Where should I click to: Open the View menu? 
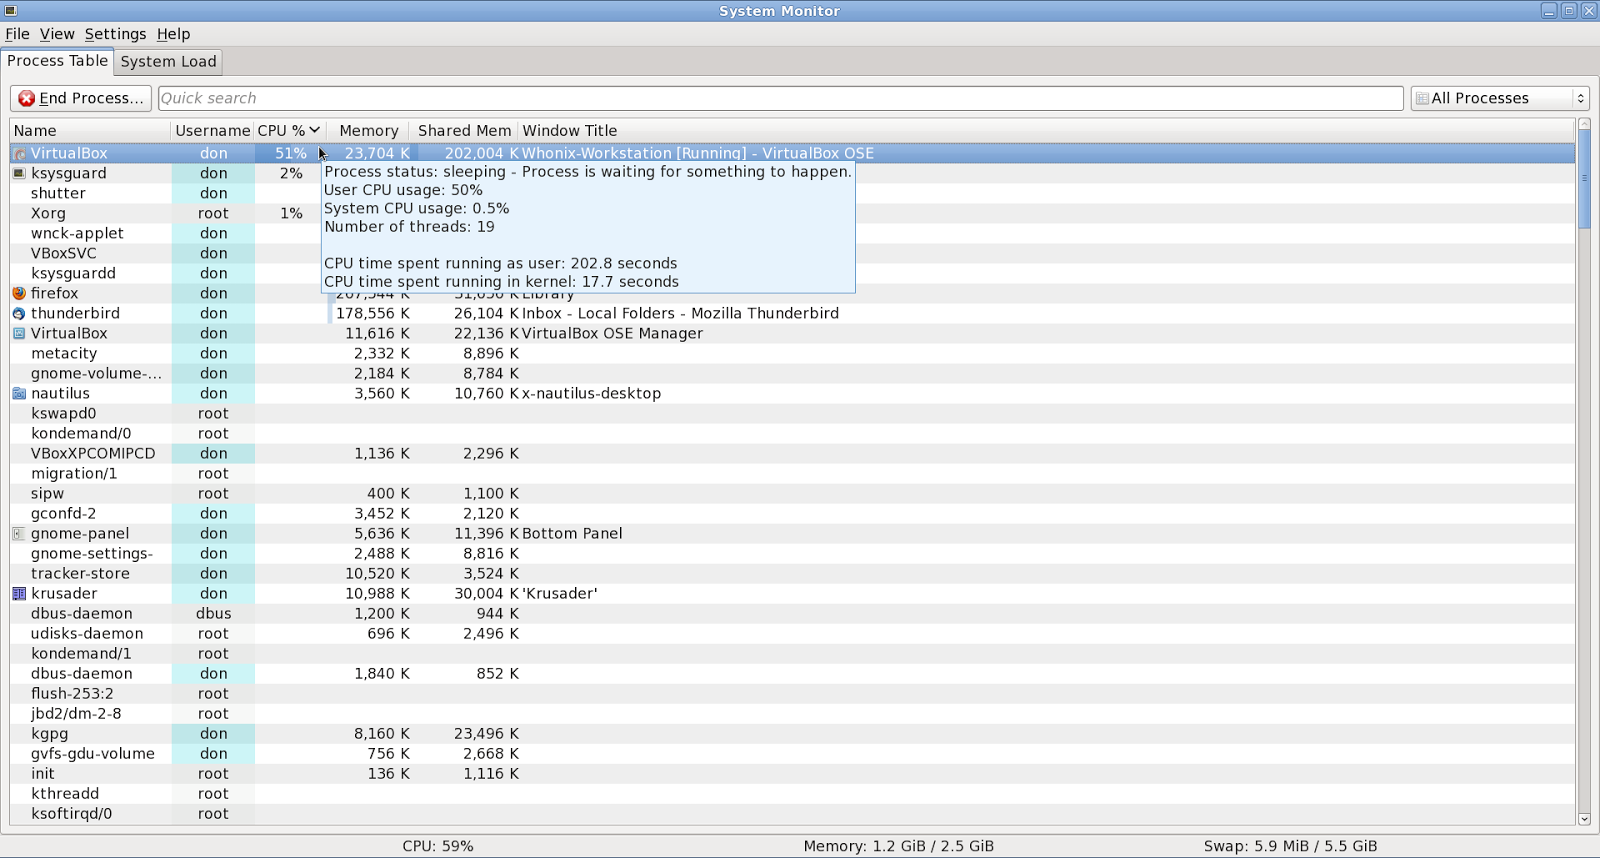click(57, 34)
